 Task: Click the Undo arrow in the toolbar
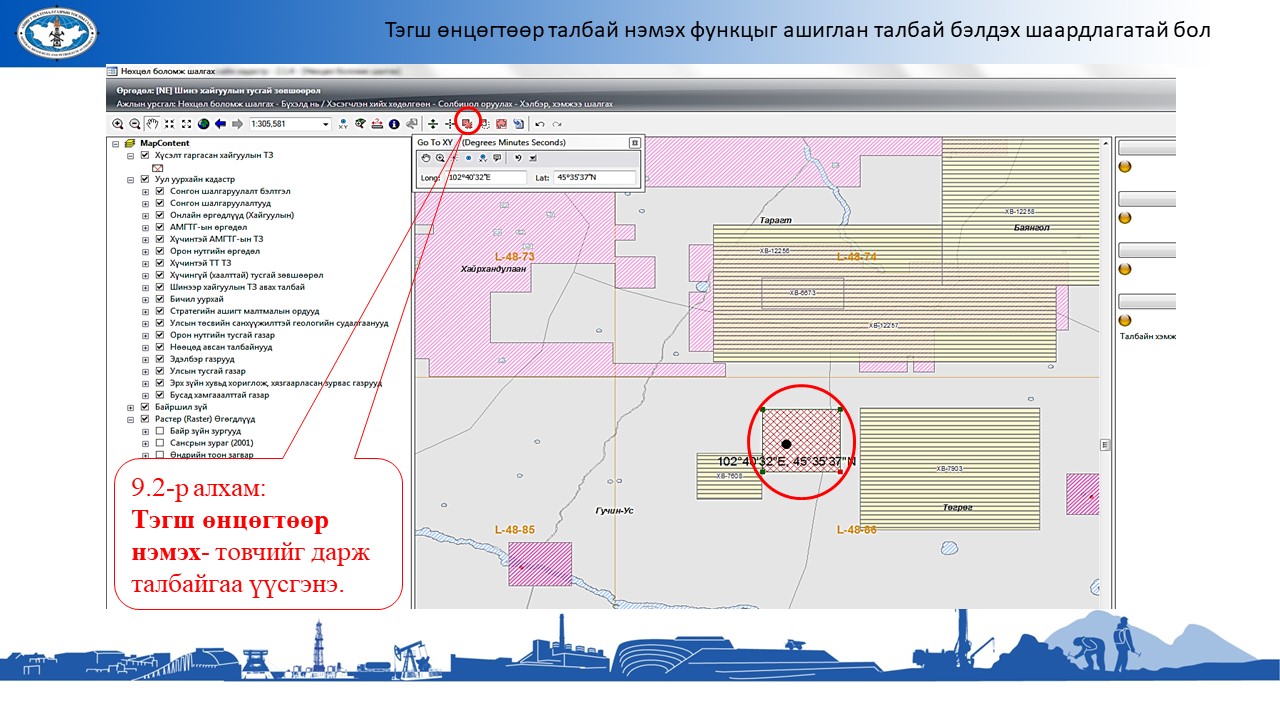540,124
